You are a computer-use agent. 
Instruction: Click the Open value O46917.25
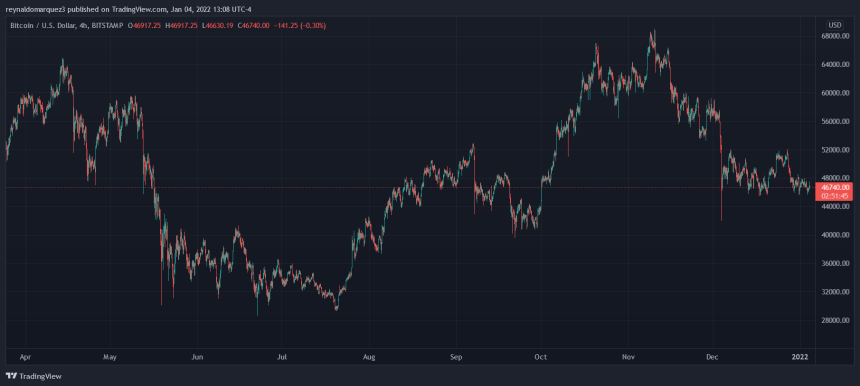pos(144,26)
